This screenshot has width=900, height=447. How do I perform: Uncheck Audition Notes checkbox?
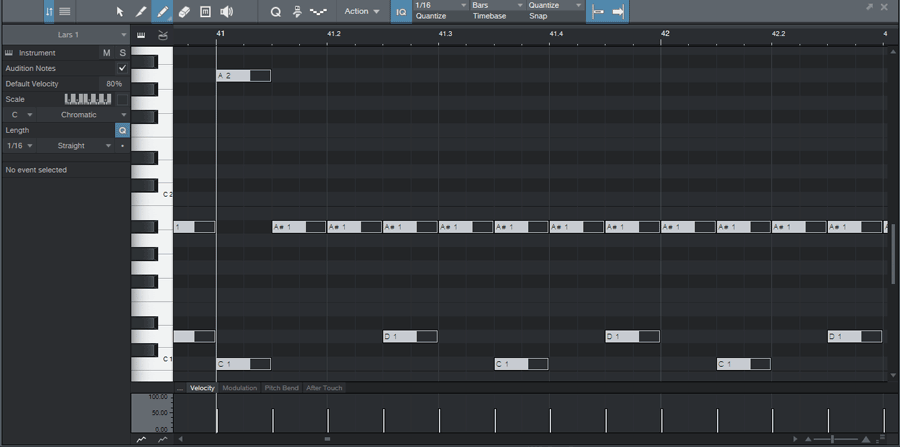(x=122, y=68)
